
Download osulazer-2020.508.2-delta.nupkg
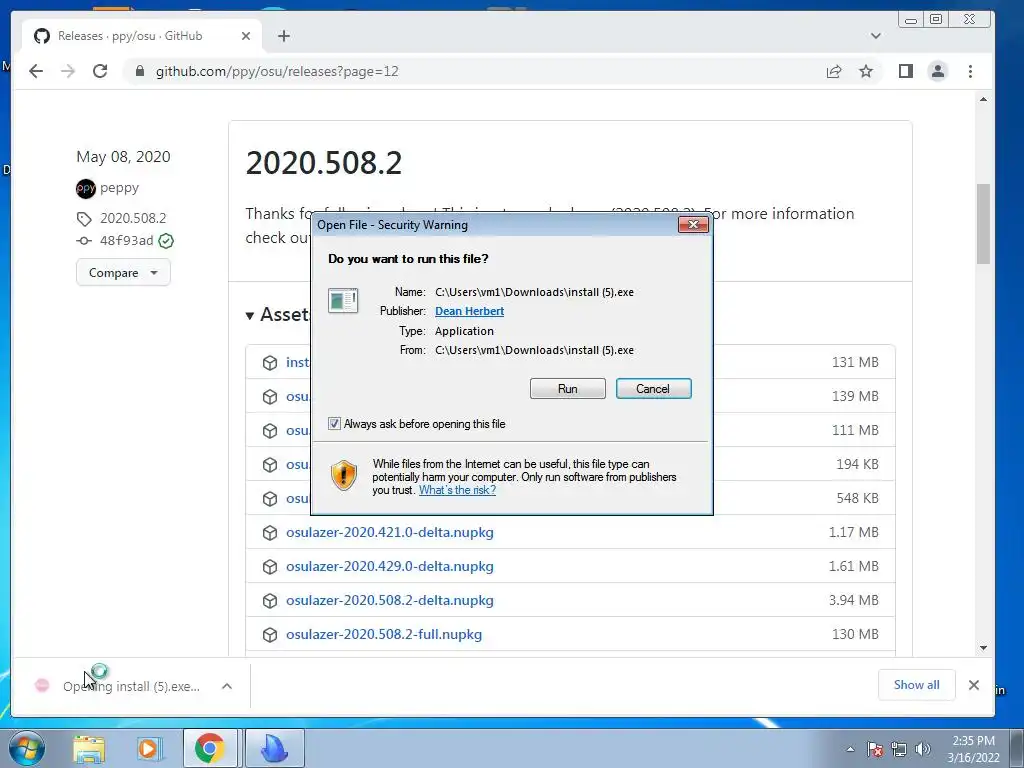pos(390,600)
